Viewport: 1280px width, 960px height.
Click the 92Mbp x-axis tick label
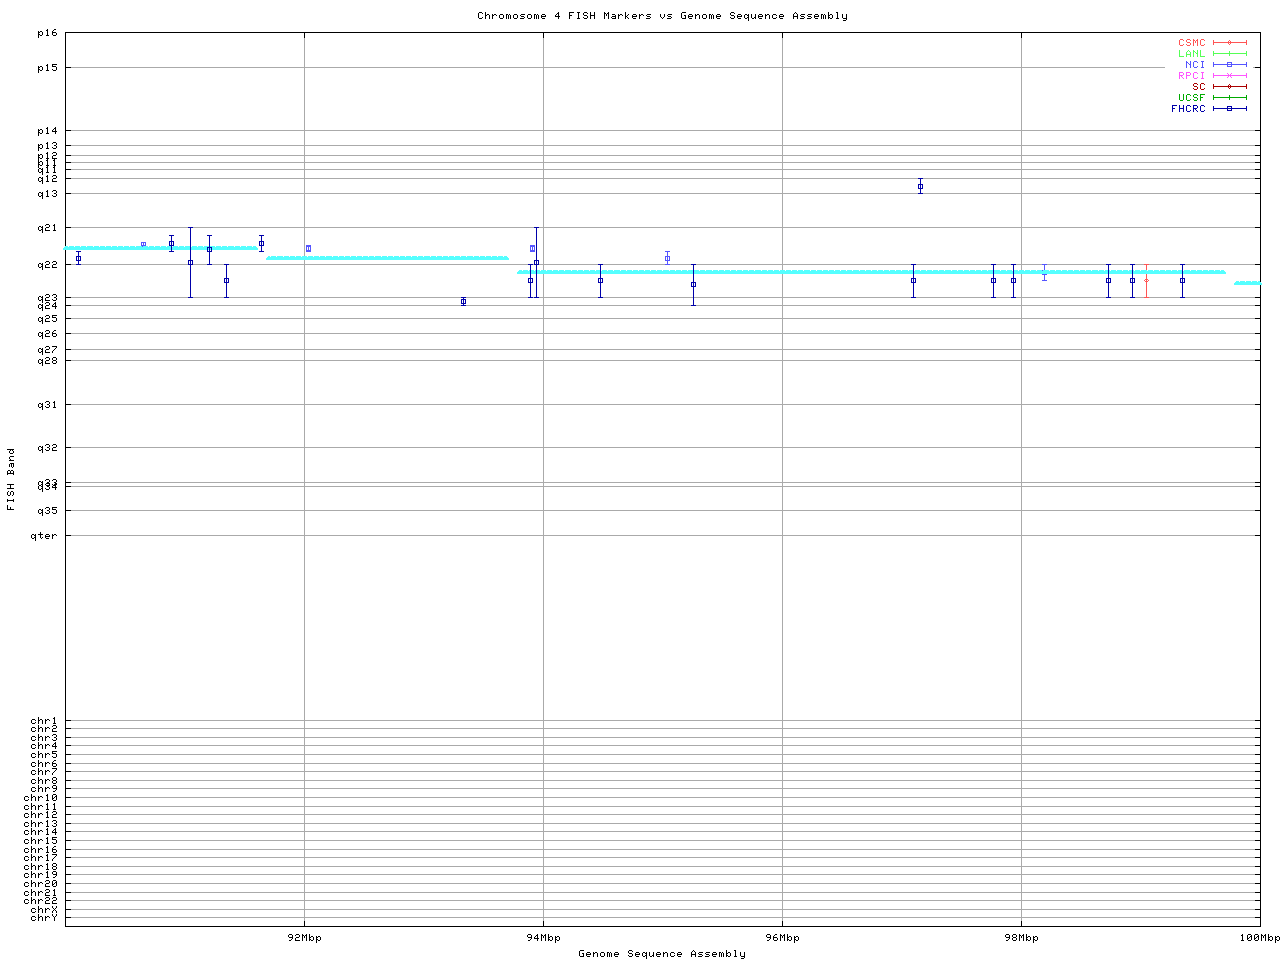(304, 938)
